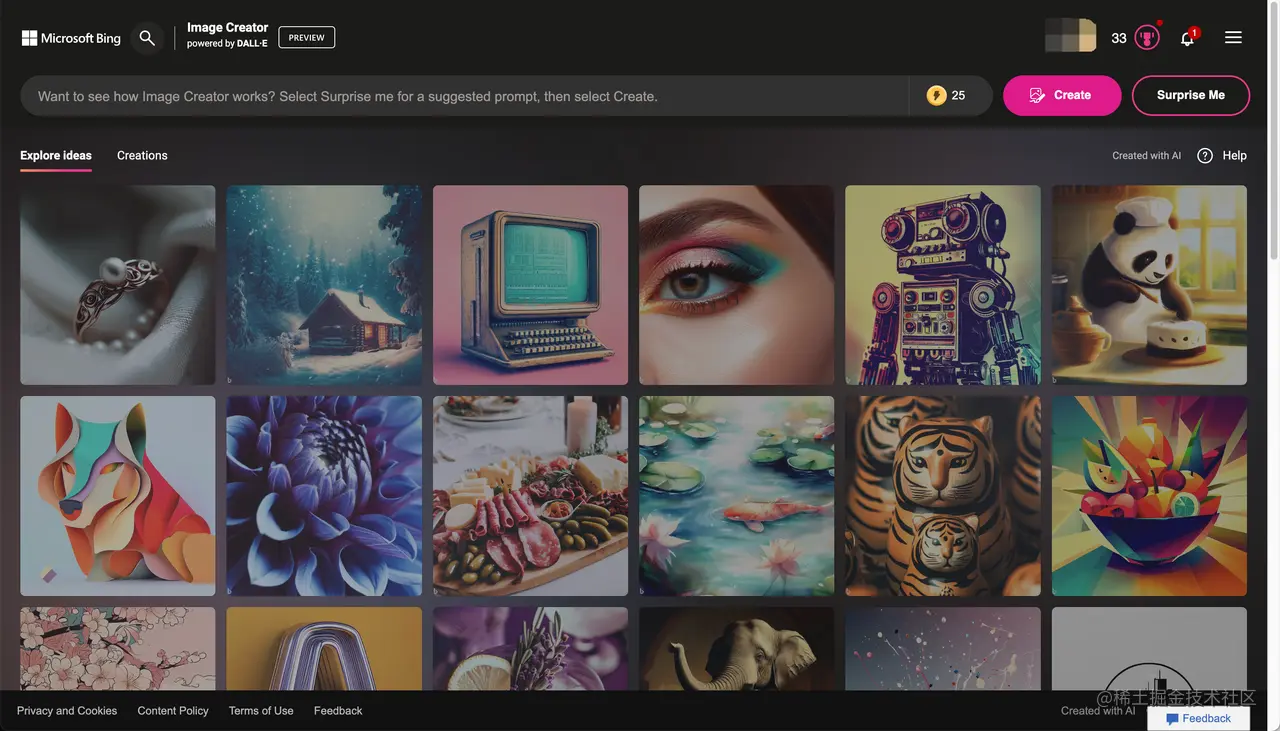Click the Created with AI label near Help
1280x731 pixels.
click(1146, 156)
